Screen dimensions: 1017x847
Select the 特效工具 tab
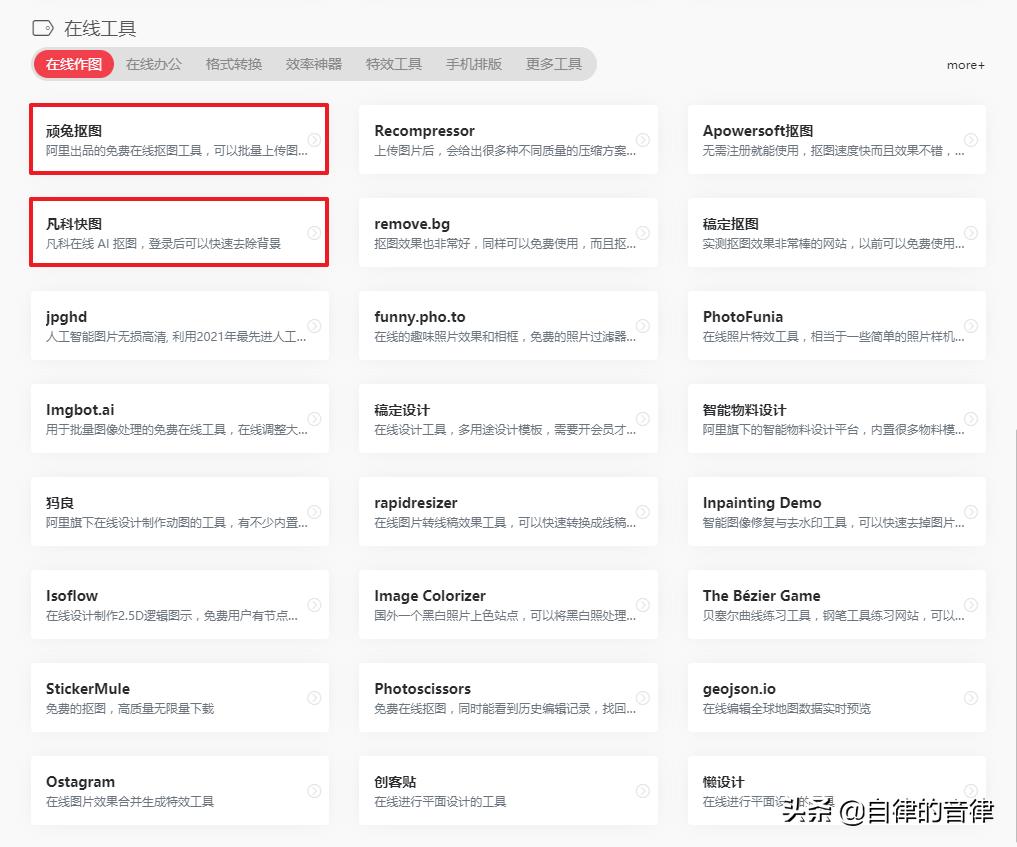394,63
